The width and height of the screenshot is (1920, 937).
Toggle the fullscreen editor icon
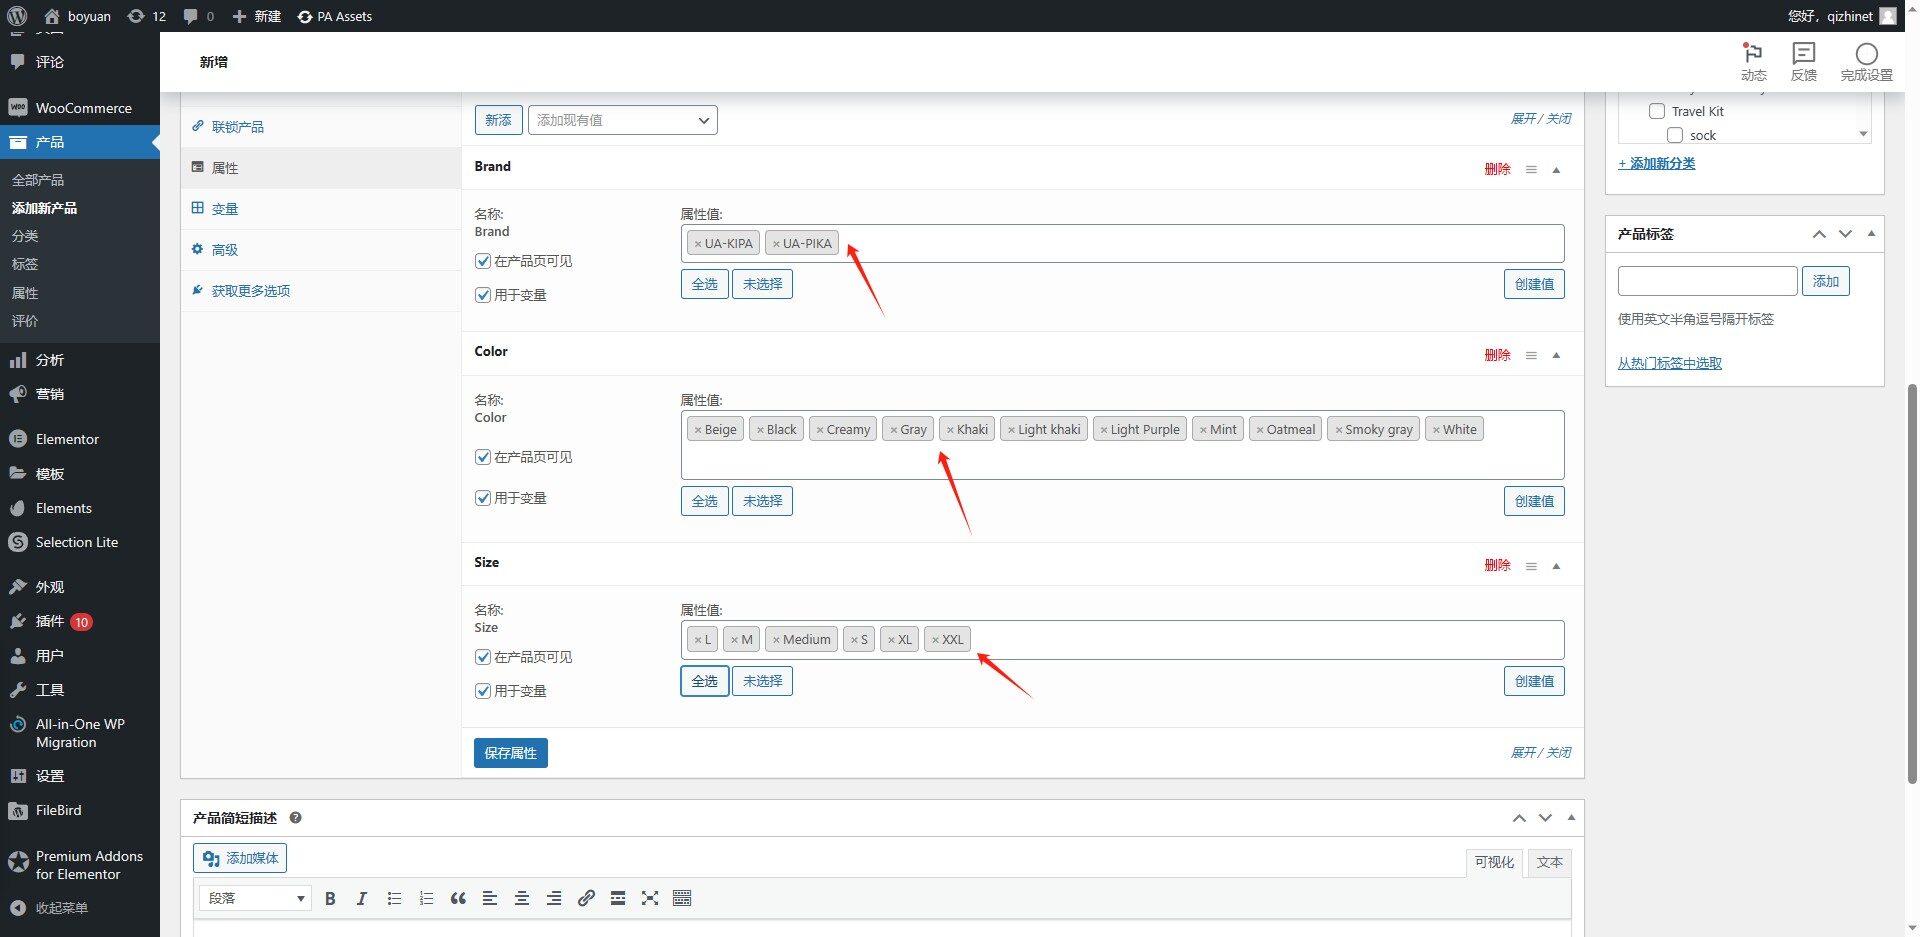[650, 898]
